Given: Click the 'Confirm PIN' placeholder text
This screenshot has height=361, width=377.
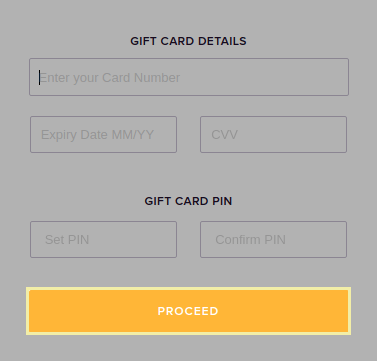Looking at the screenshot, I should (250, 240).
